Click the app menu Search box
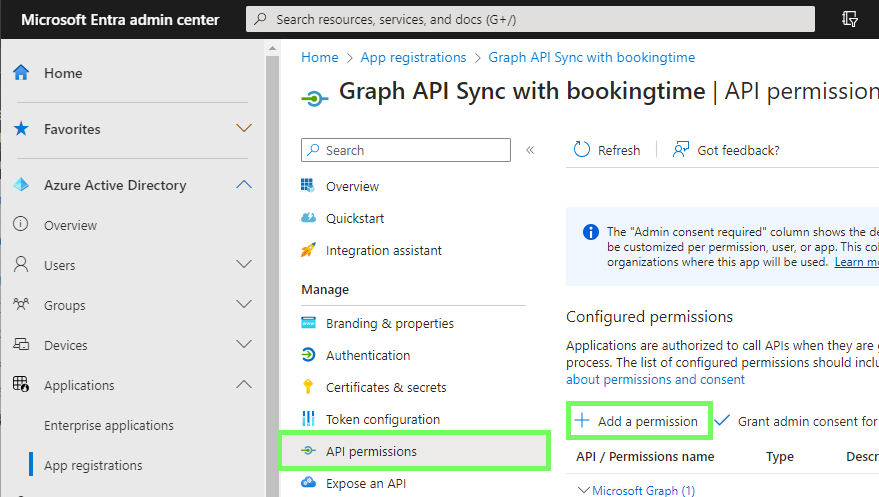Screen dimensions: 879x497 (405, 150)
